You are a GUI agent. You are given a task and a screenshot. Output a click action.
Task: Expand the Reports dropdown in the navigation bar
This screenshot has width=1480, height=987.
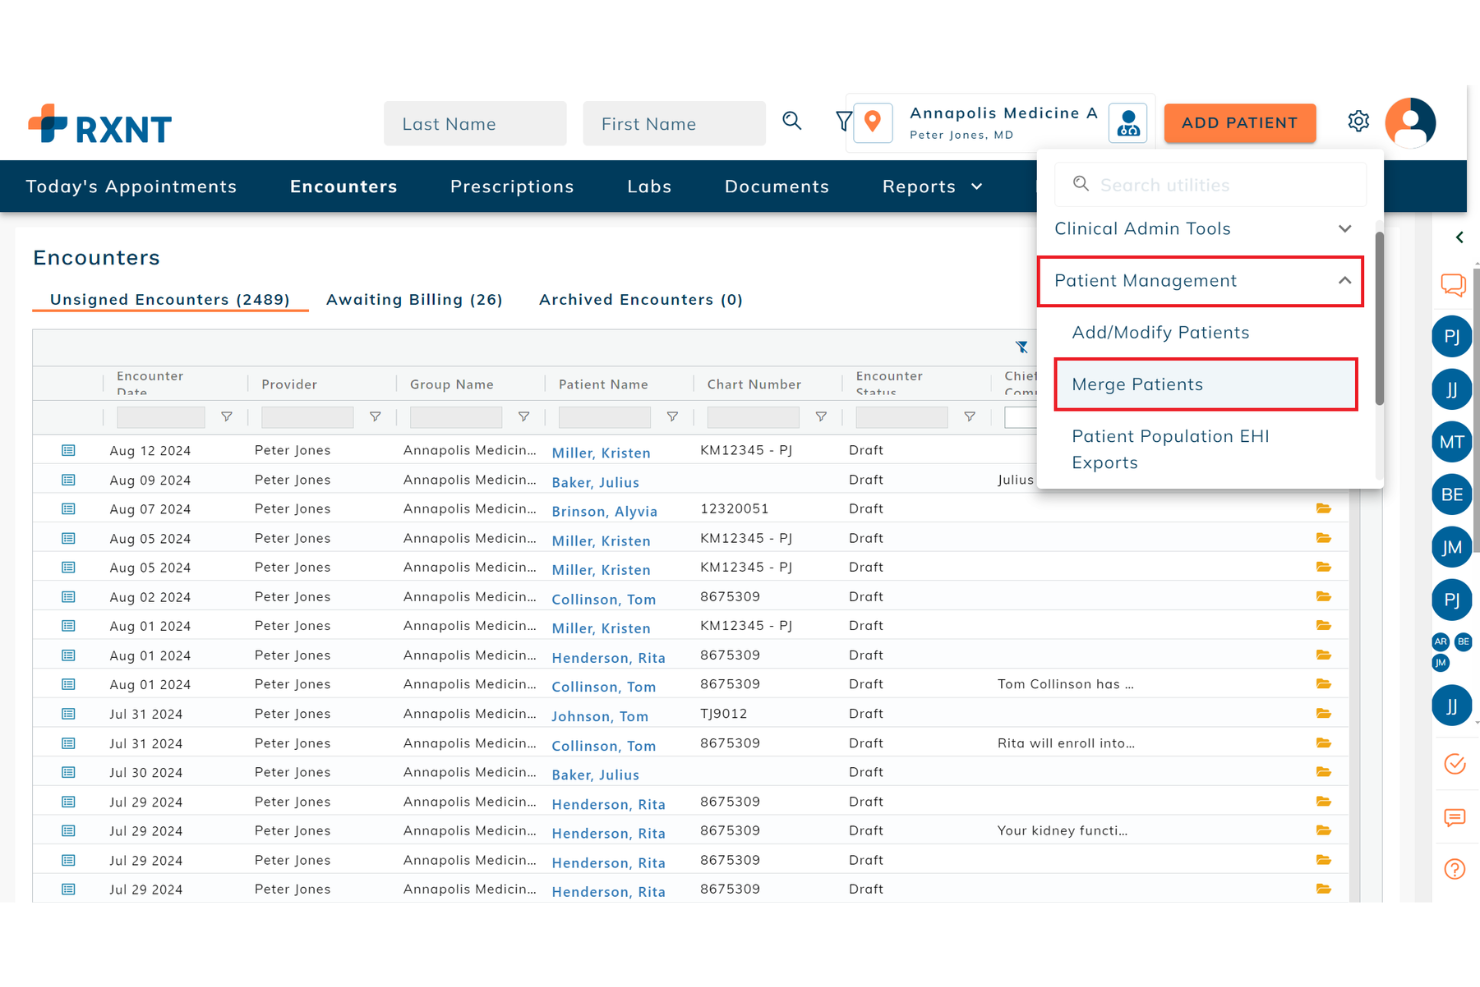point(930,186)
